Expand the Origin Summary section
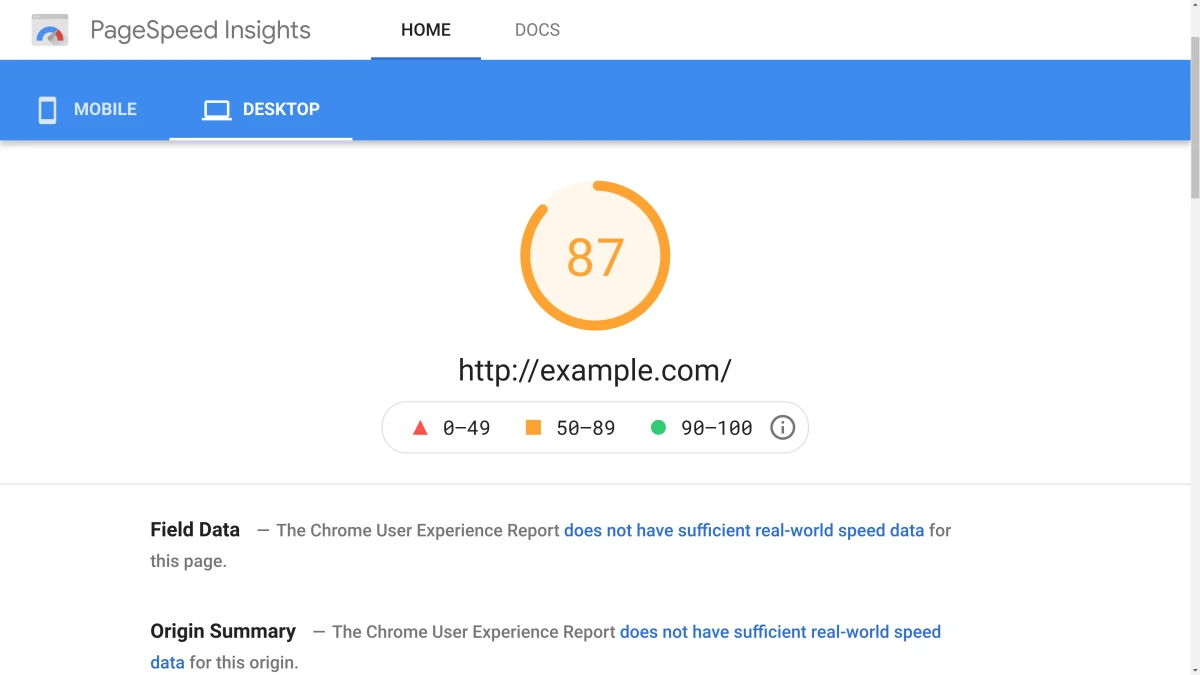The width and height of the screenshot is (1200, 675). point(223,631)
